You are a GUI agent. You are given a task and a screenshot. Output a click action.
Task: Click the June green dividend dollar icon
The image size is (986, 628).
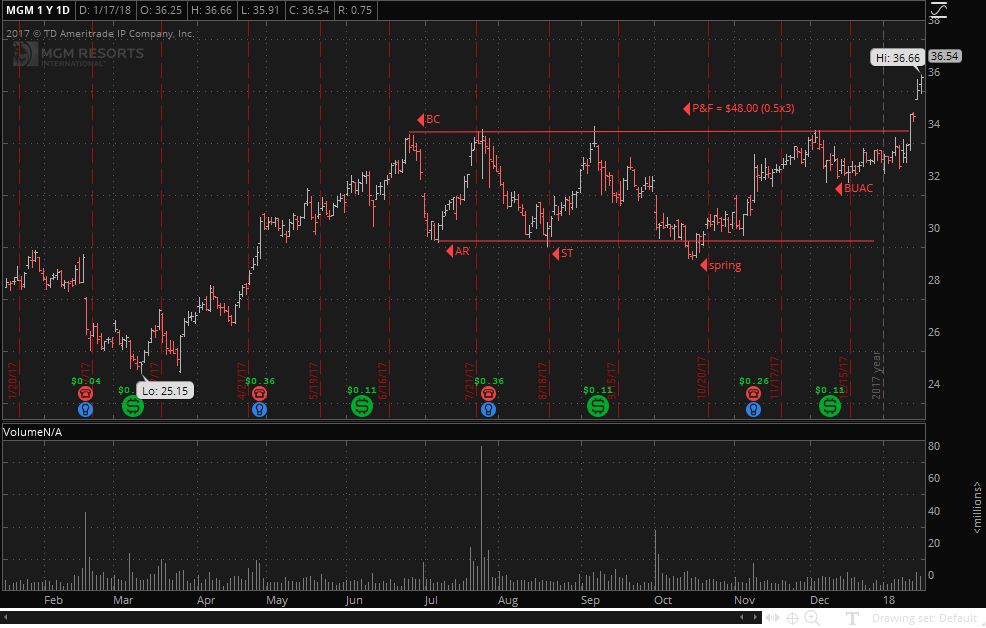(360, 406)
